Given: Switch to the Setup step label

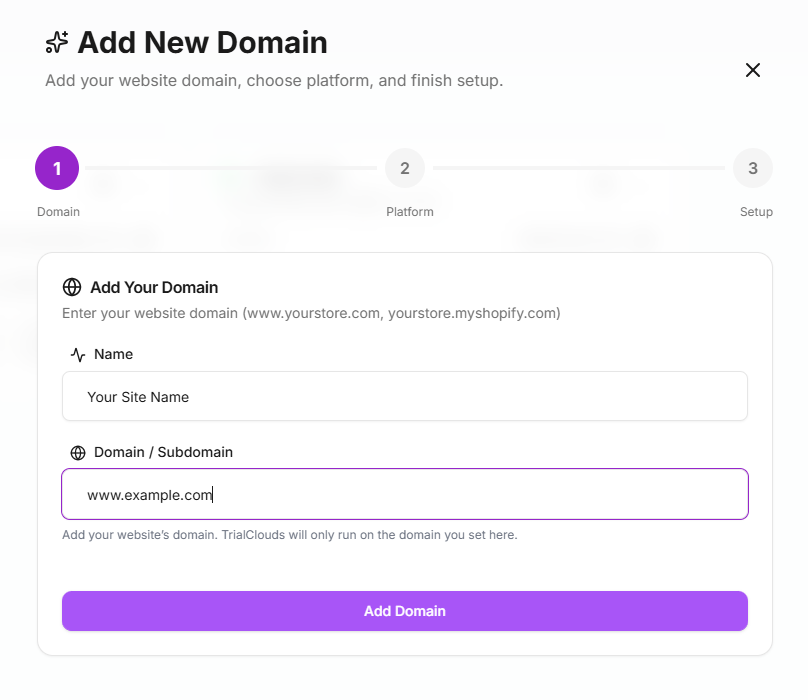Looking at the screenshot, I should 756,212.
